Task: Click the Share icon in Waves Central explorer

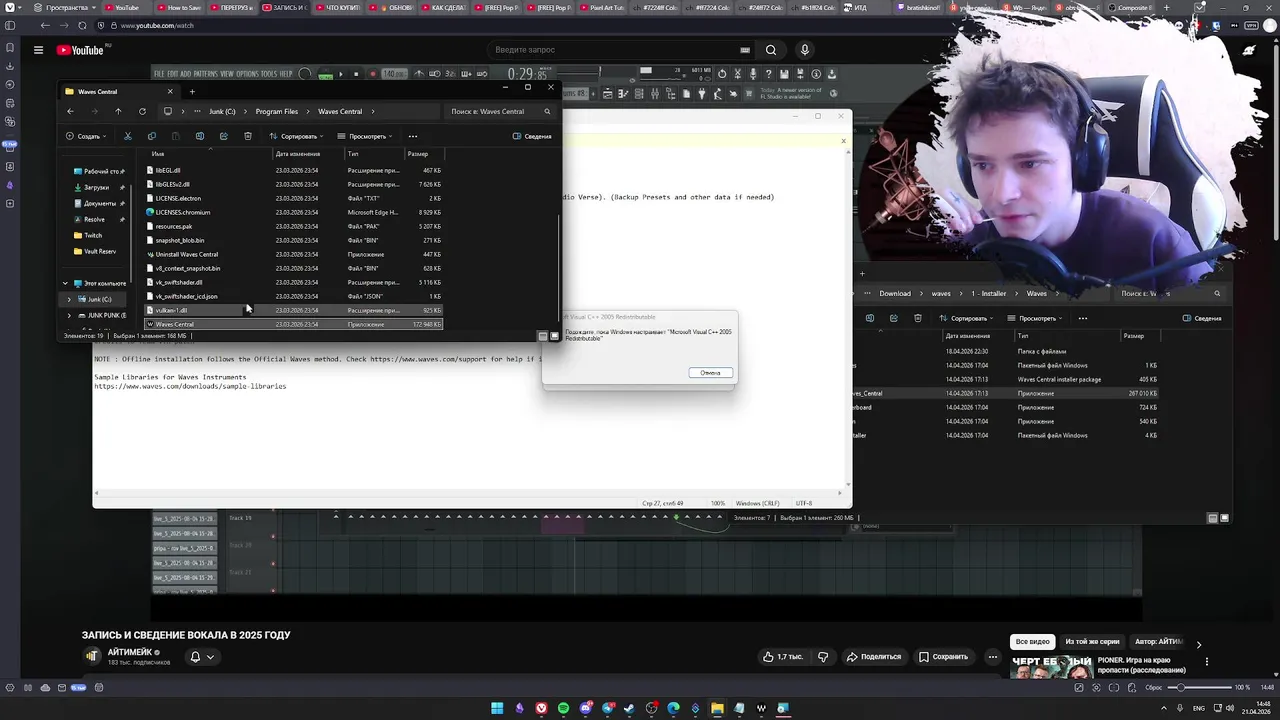Action: coord(223,136)
